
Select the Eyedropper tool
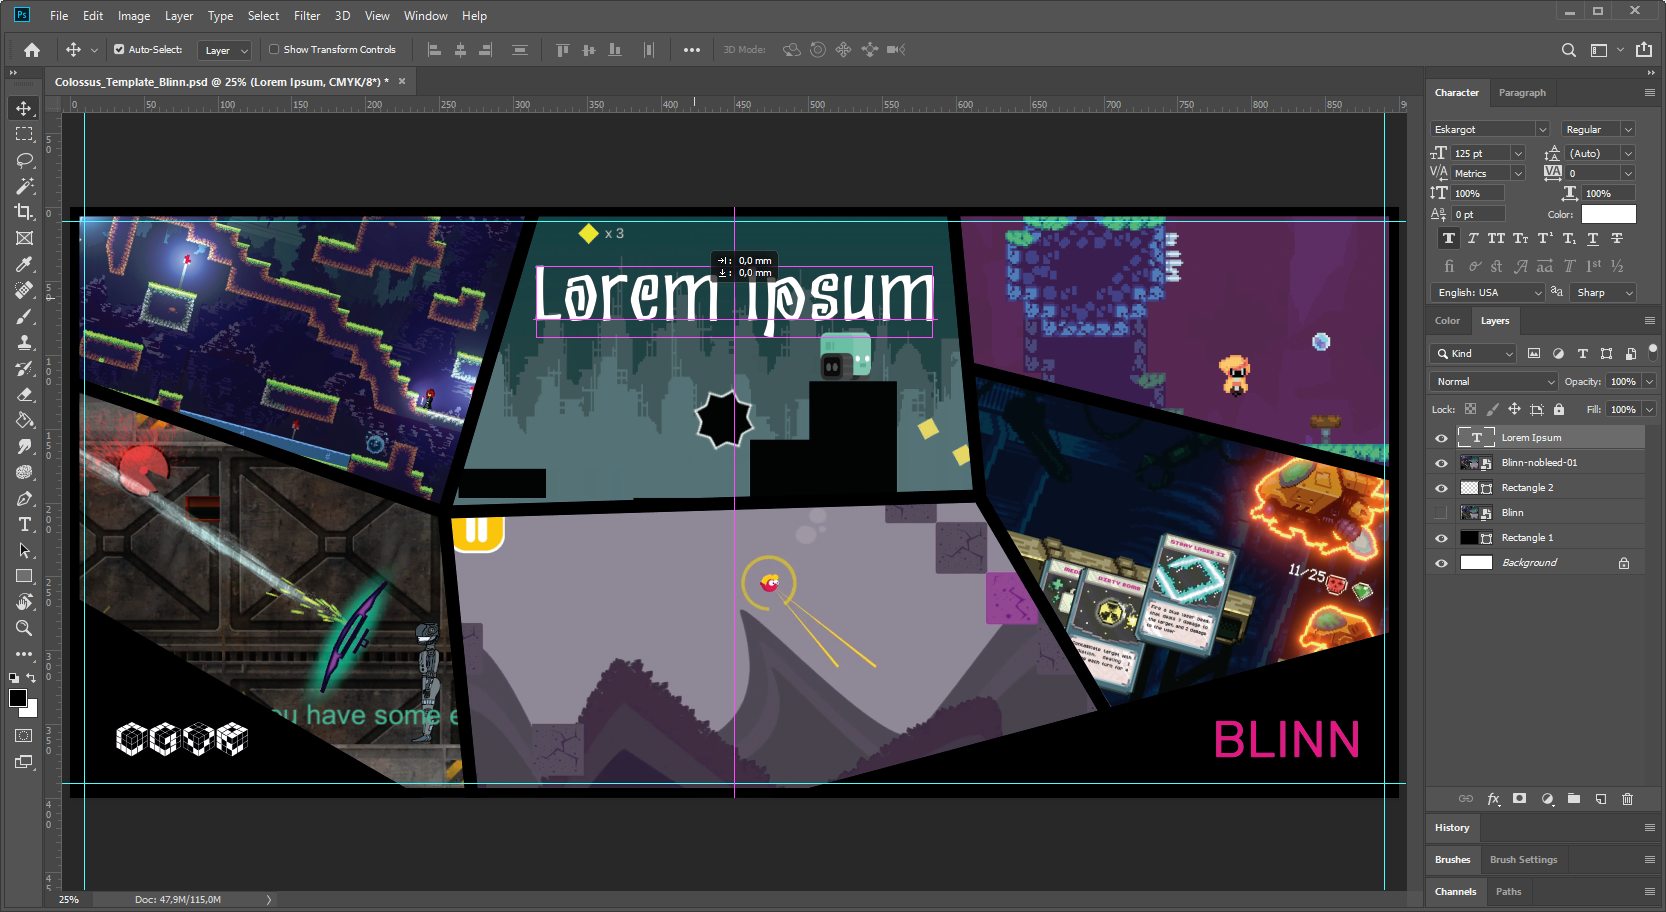pos(24,264)
